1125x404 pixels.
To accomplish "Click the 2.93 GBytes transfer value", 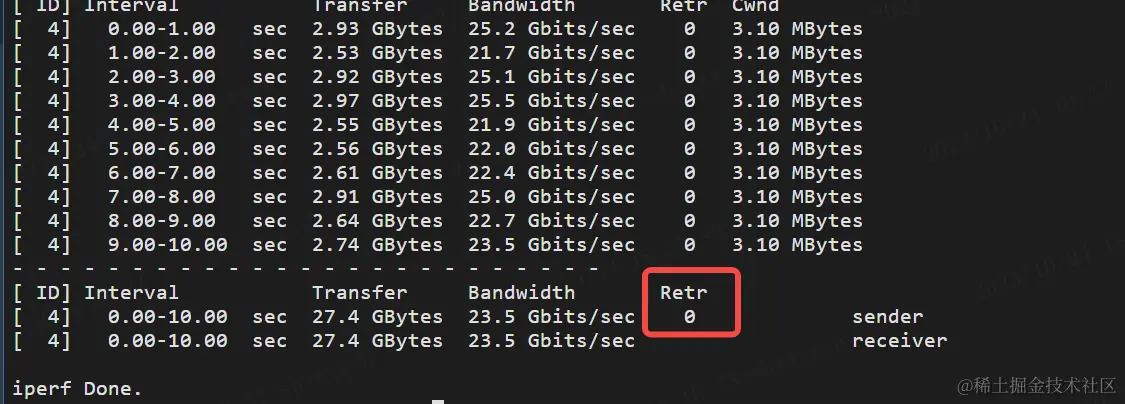I will (377, 29).
